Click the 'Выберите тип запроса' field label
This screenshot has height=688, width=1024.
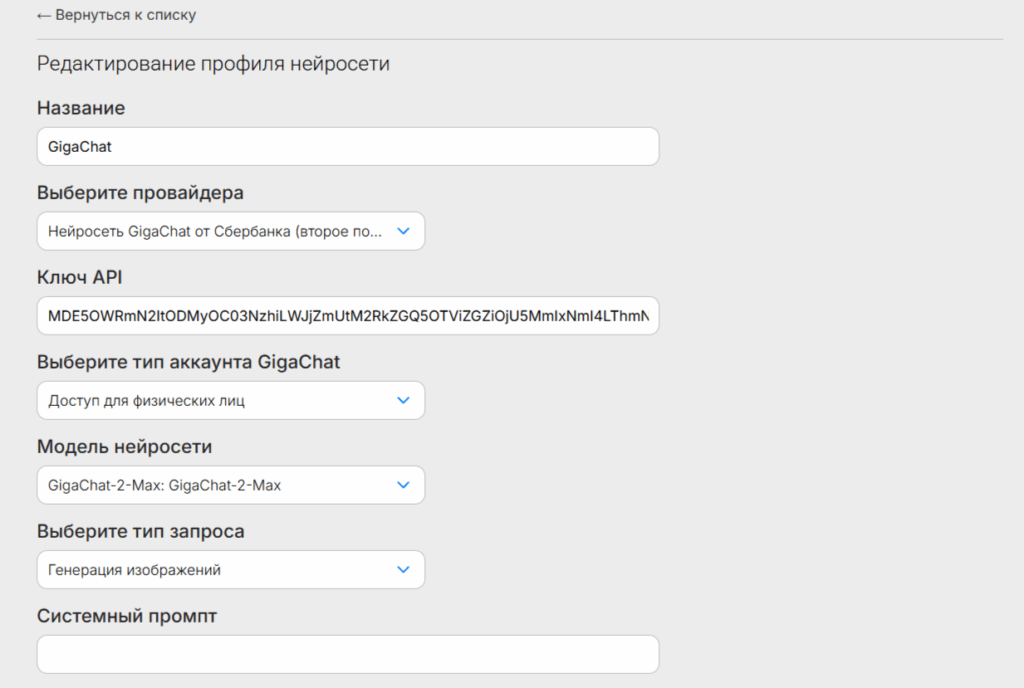pos(140,531)
